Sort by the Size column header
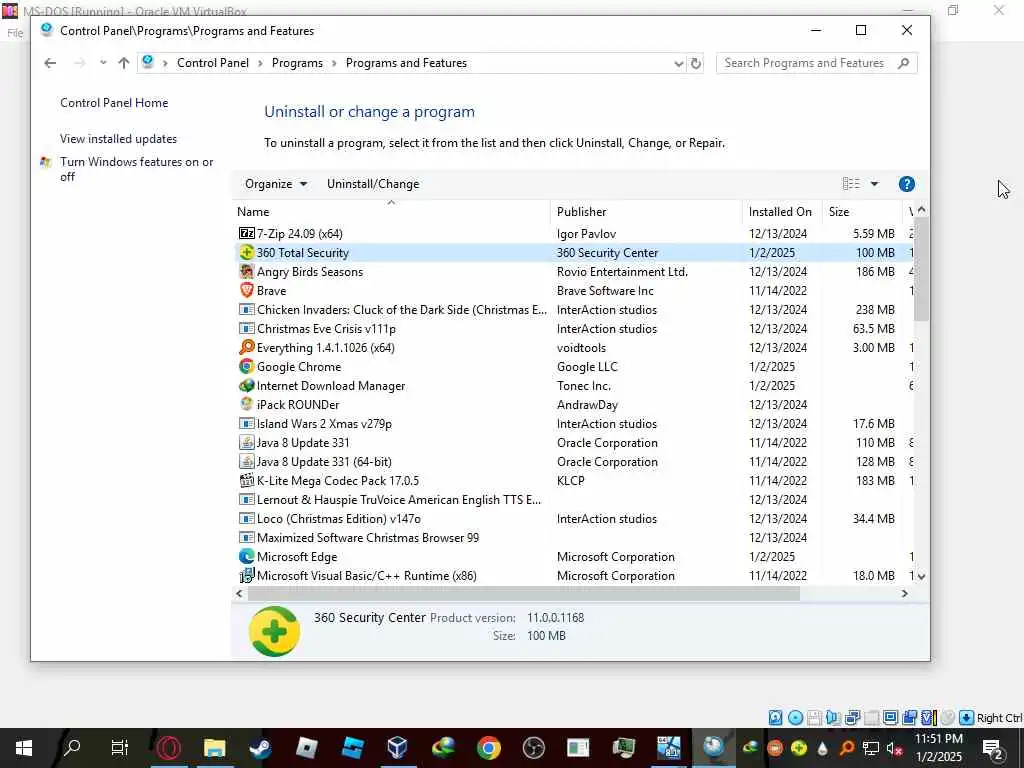1024x768 pixels. click(861, 212)
